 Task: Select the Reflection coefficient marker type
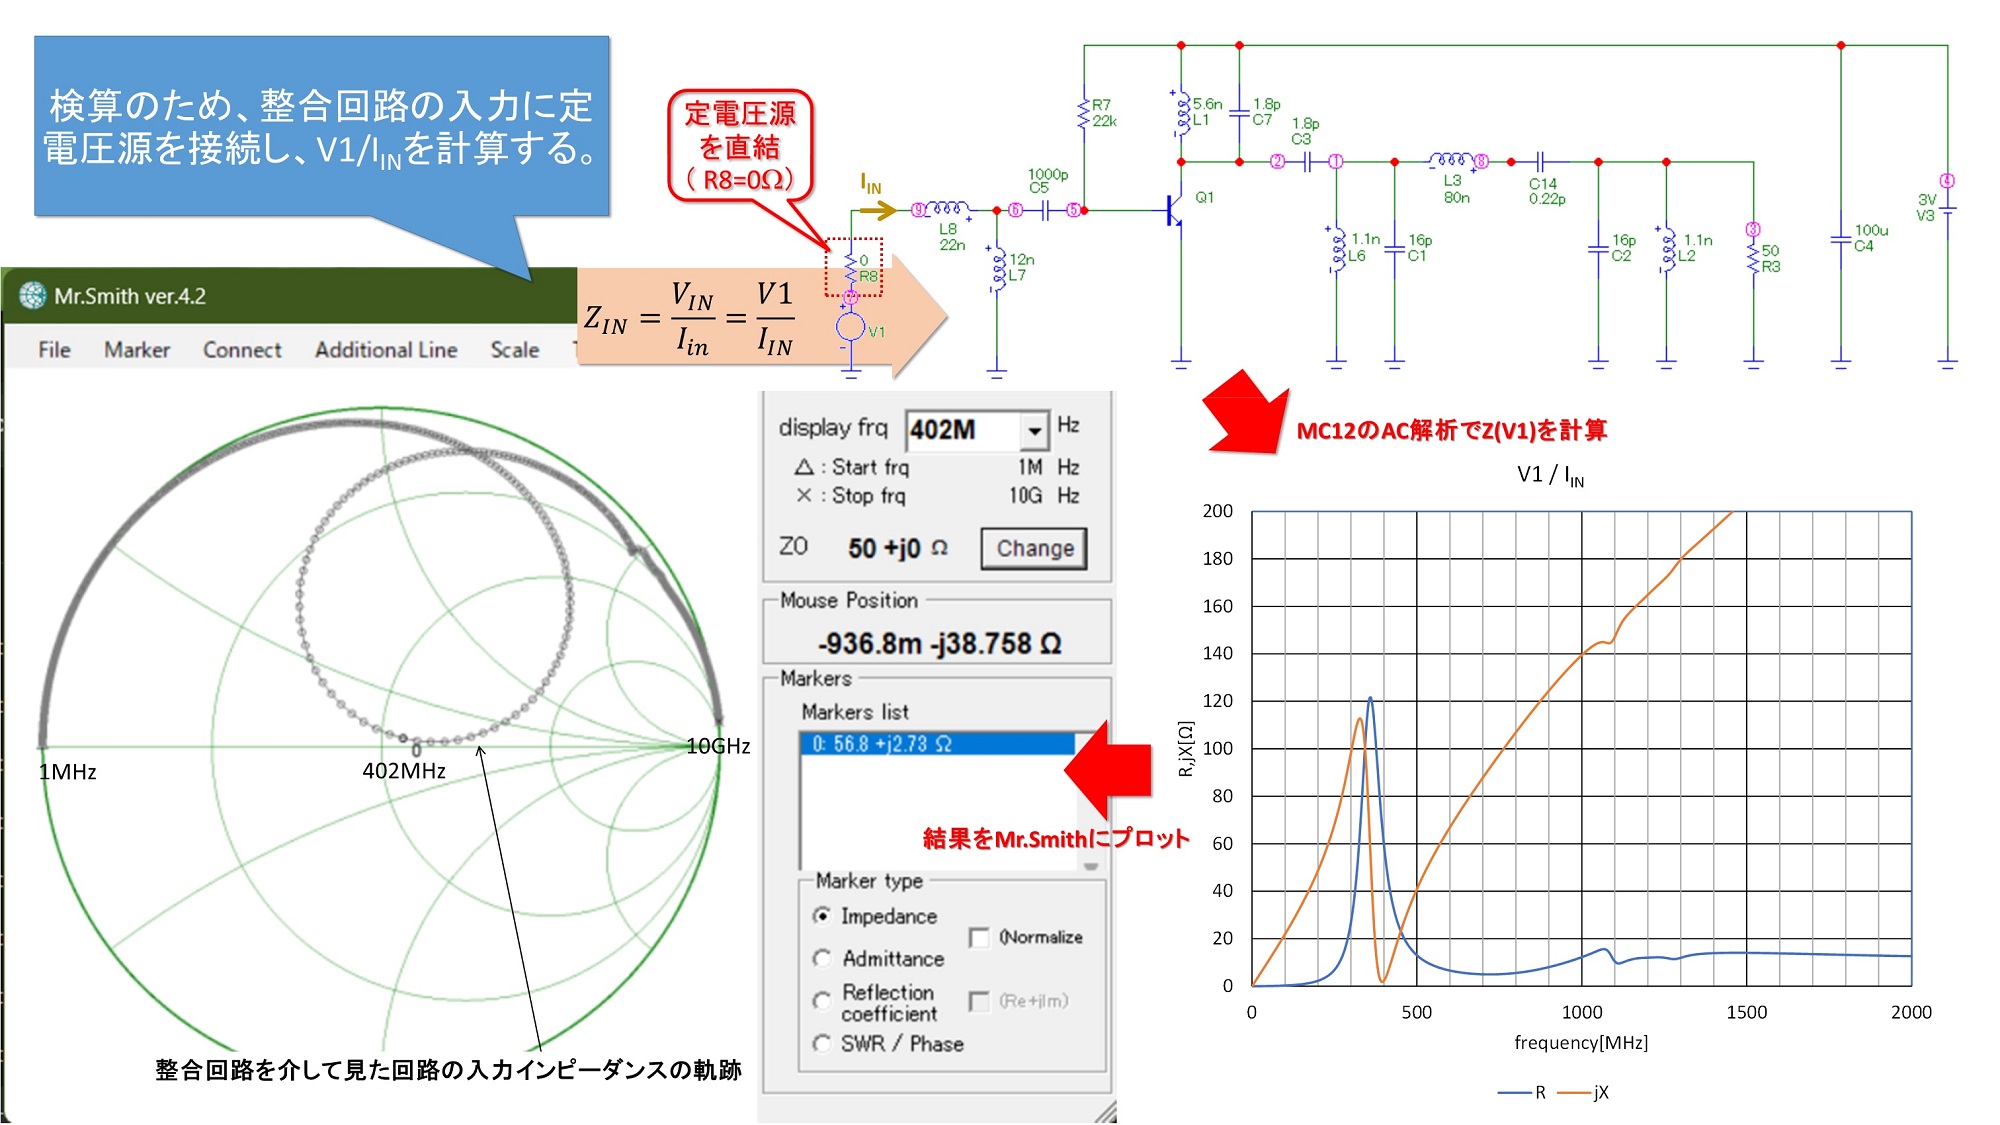822,1001
